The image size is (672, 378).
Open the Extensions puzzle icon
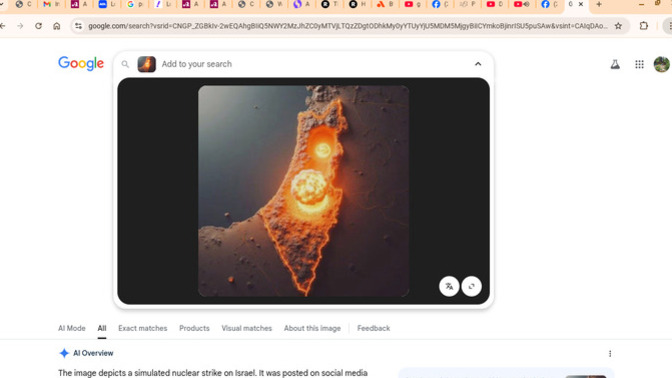coord(644,26)
